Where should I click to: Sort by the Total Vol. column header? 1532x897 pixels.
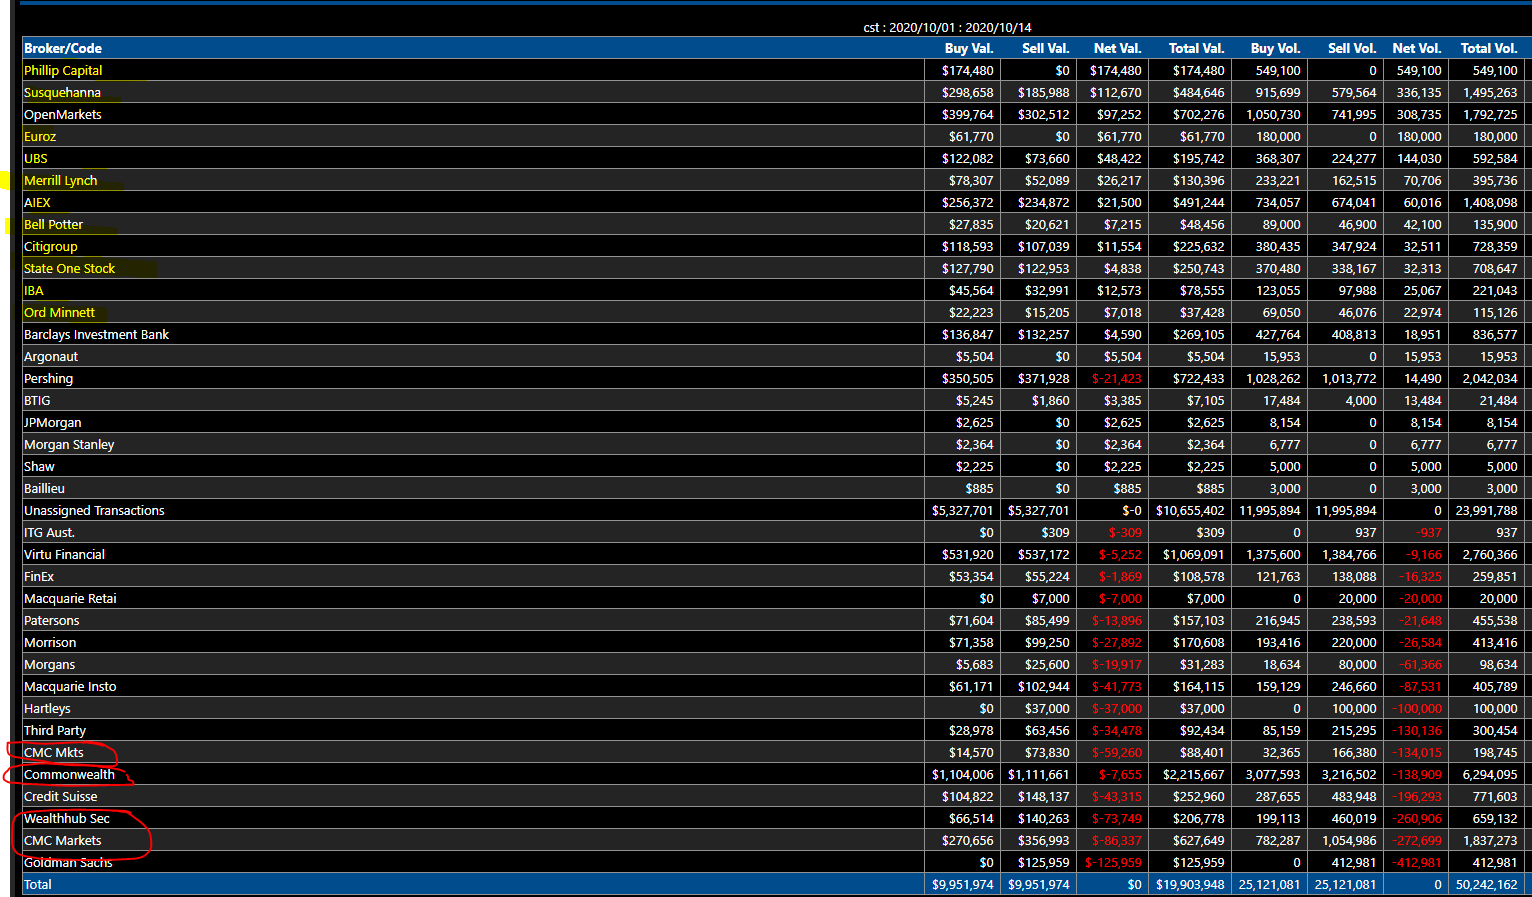point(1489,48)
